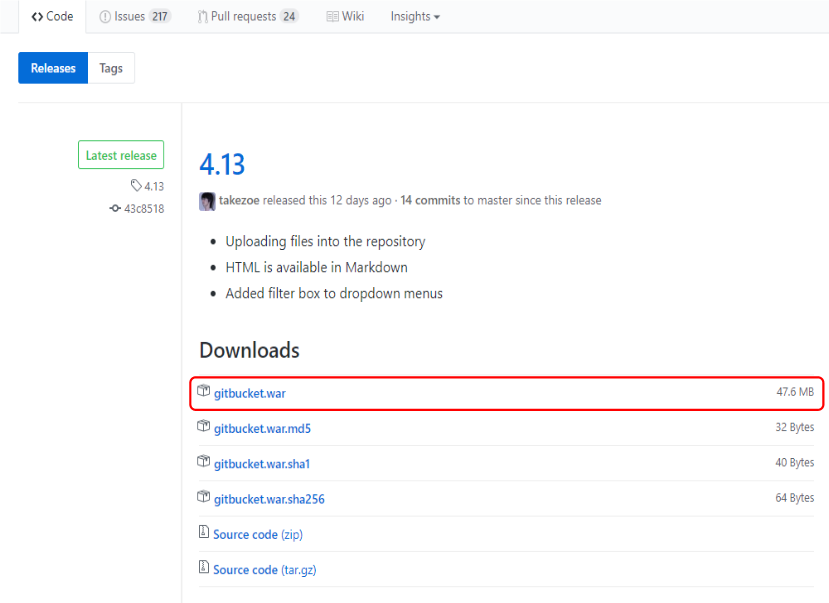Click 'HTML is available in Markdown' text
The image size is (829, 603).
click(x=317, y=267)
